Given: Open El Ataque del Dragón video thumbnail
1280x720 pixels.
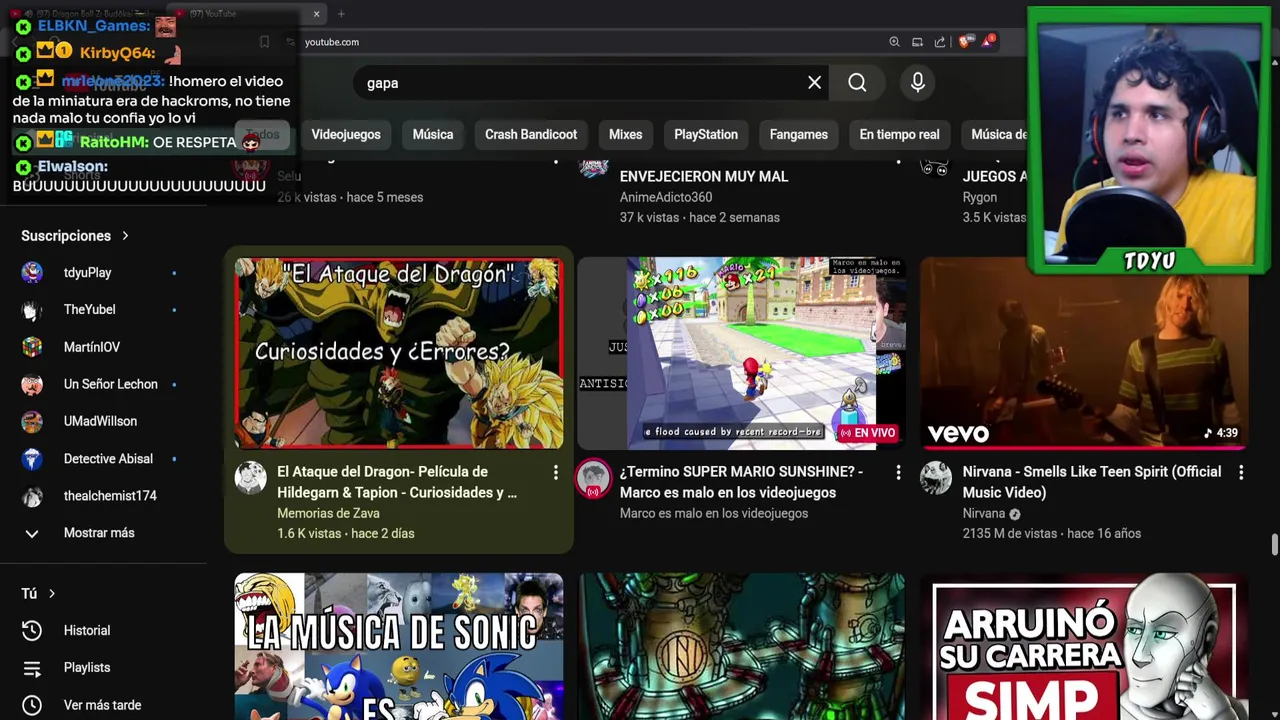Looking at the screenshot, I should 399,353.
